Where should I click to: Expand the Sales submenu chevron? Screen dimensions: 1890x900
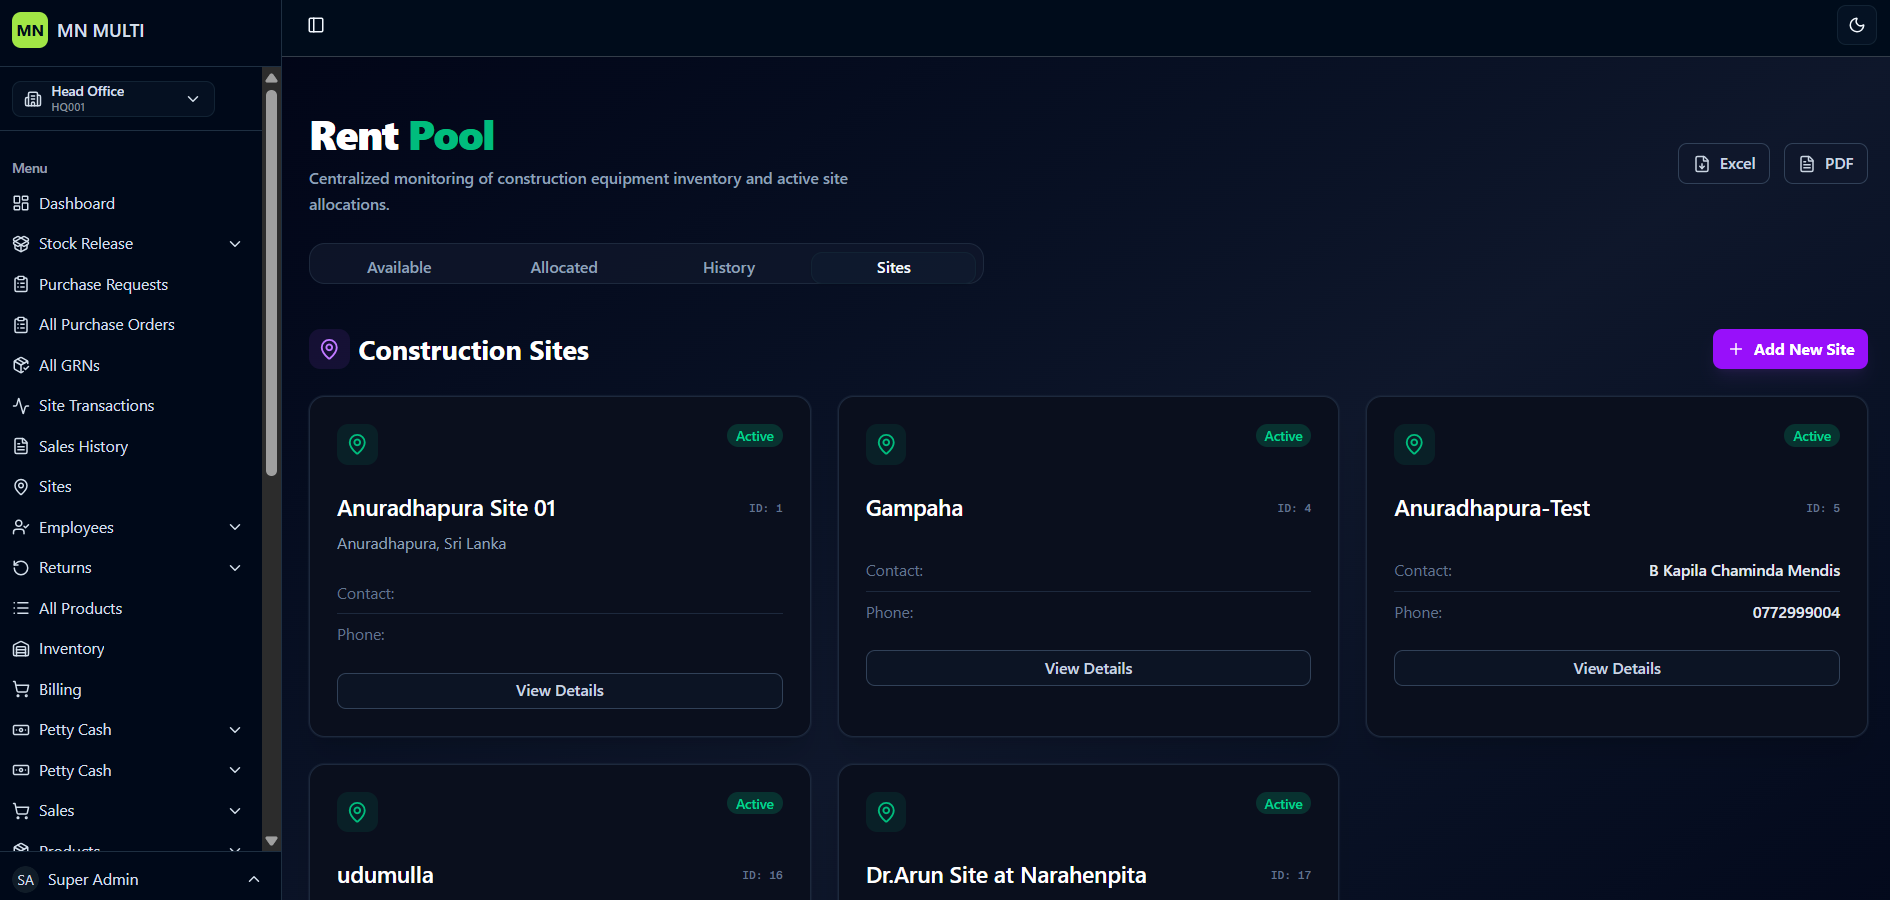point(235,811)
